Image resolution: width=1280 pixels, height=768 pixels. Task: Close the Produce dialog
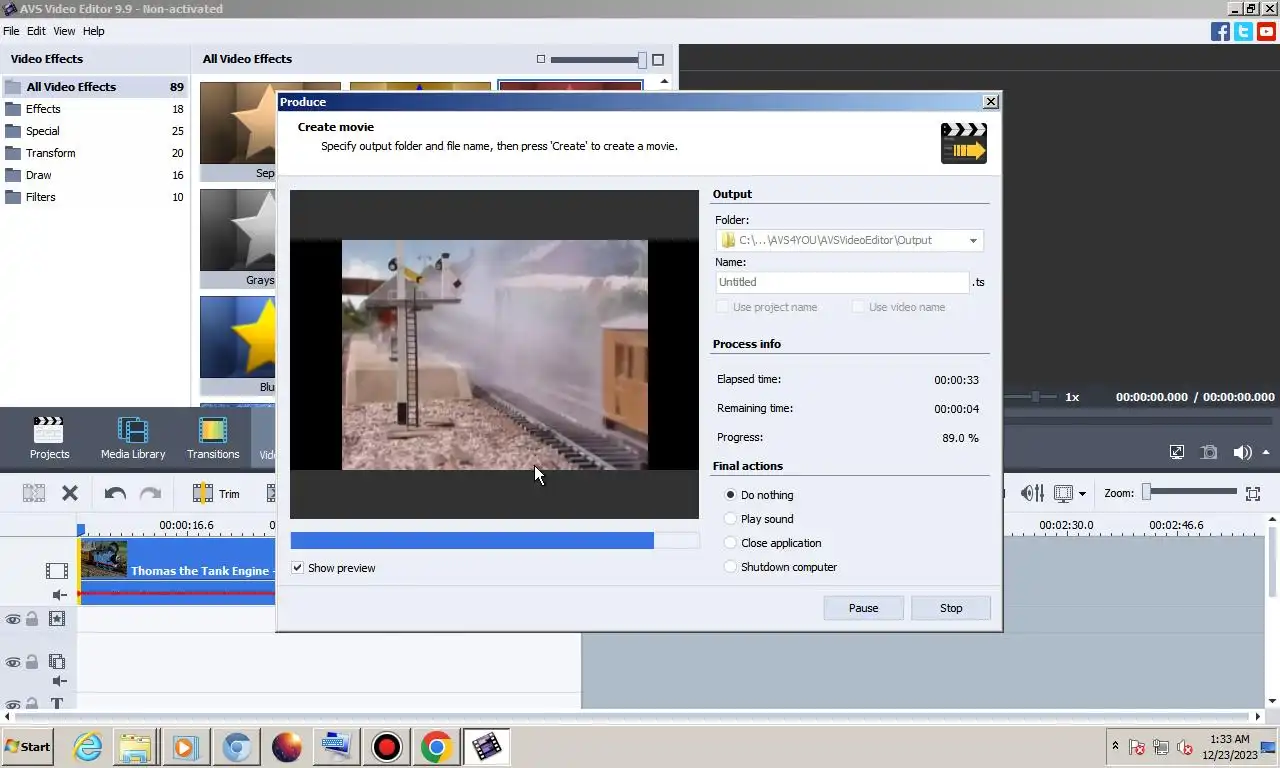[x=990, y=102]
